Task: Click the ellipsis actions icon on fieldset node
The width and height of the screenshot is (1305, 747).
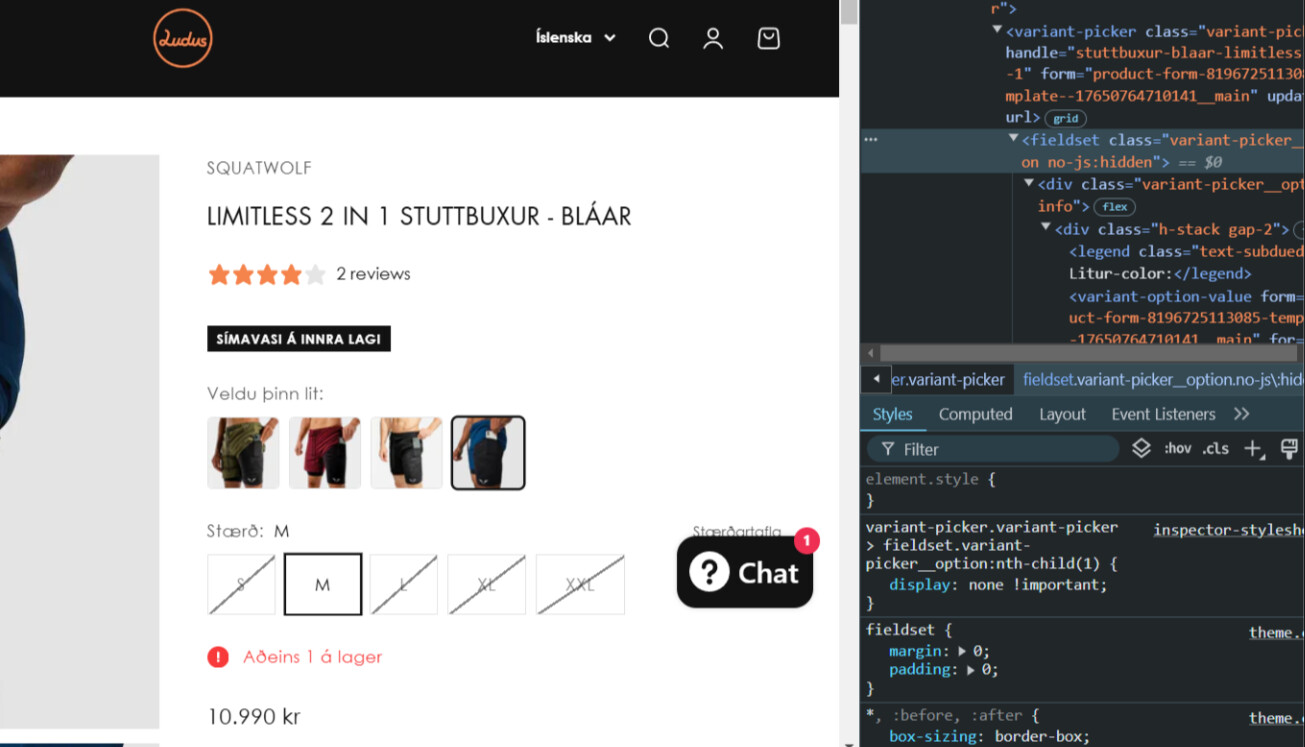Action: (x=871, y=140)
